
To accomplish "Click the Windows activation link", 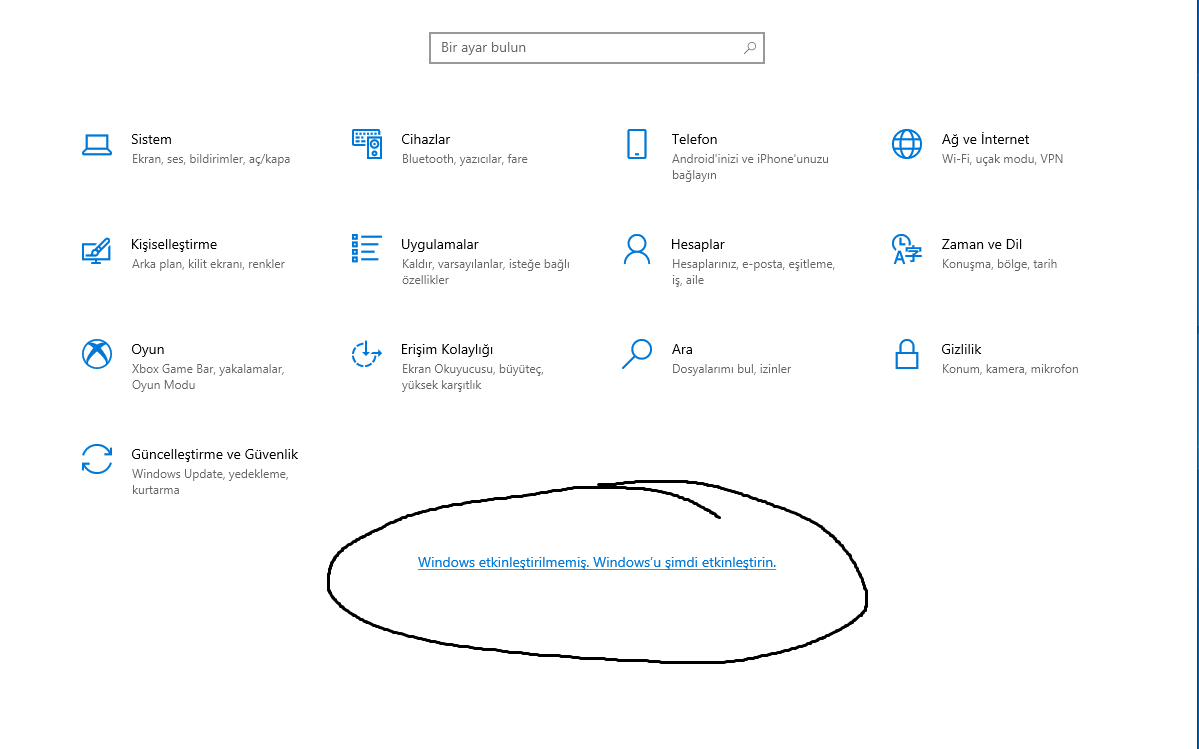I will pyautogui.click(x=596, y=563).
